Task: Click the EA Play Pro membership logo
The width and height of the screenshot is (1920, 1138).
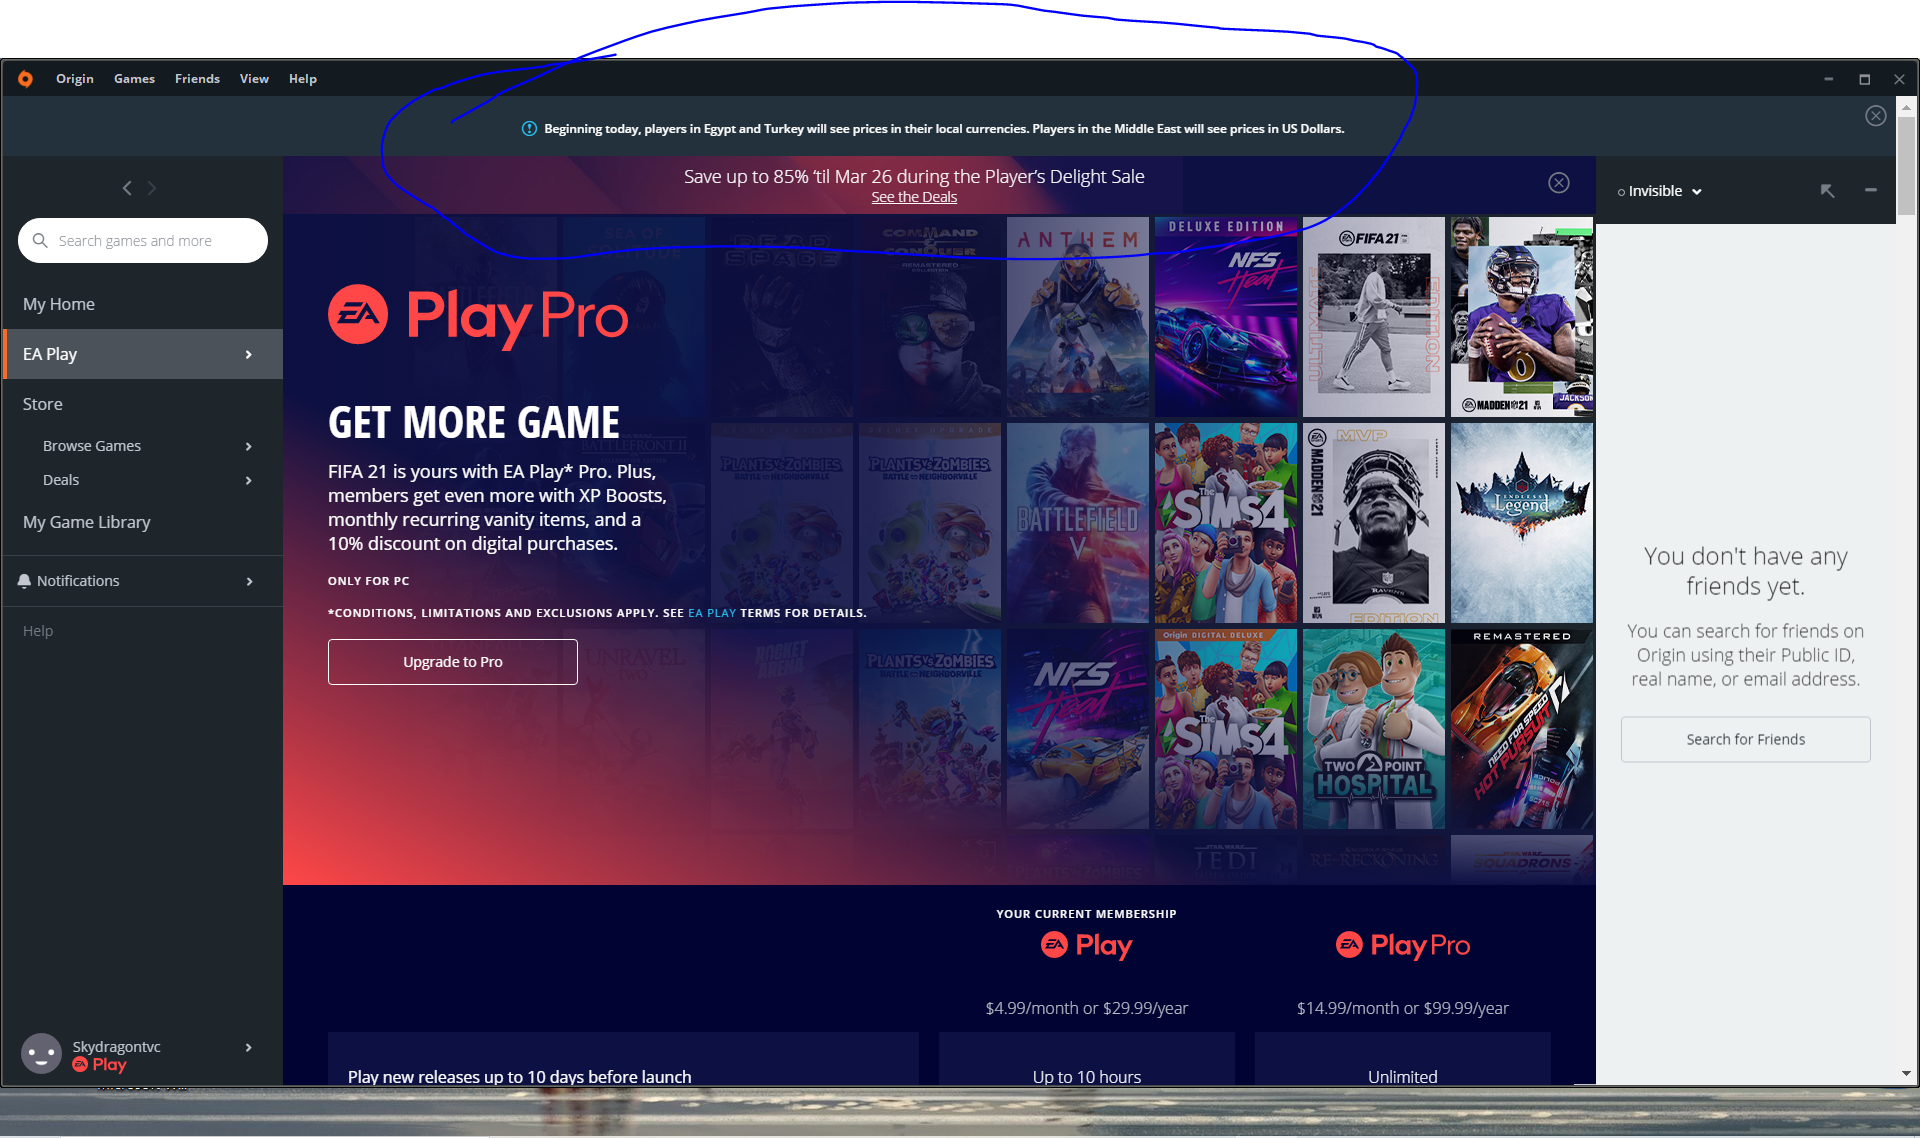Action: pos(1402,945)
